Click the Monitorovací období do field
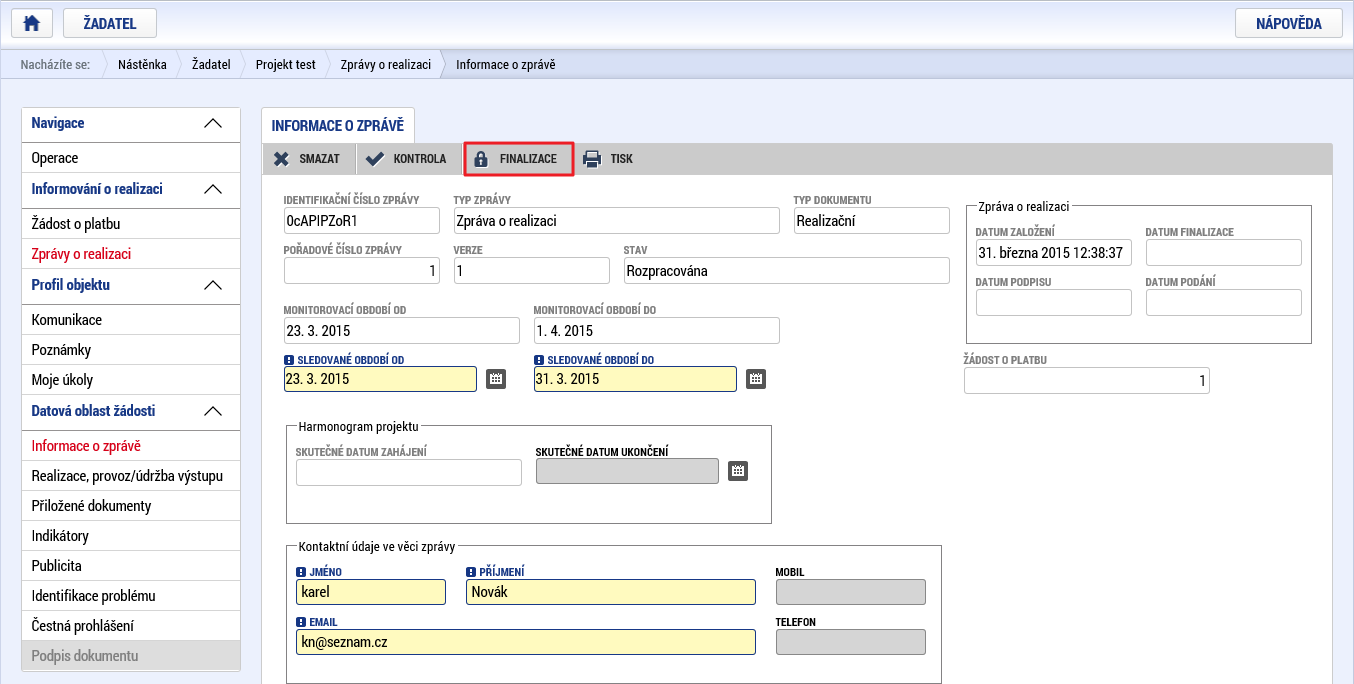This screenshot has width=1354, height=684. pos(656,330)
